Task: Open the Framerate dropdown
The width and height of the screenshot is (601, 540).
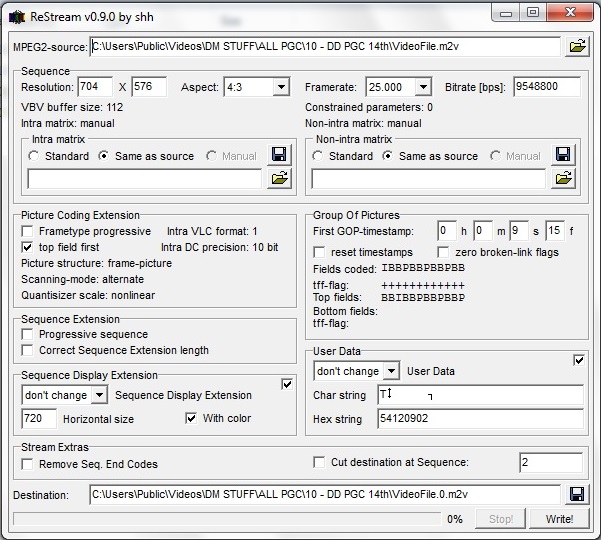Action: point(423,87)
